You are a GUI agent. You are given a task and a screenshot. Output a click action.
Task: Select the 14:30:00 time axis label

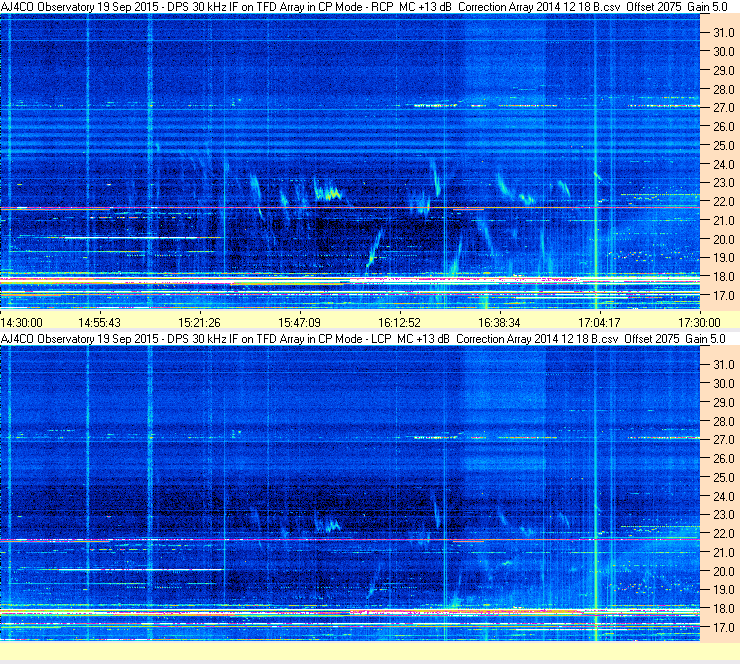[x=22, y=323]
